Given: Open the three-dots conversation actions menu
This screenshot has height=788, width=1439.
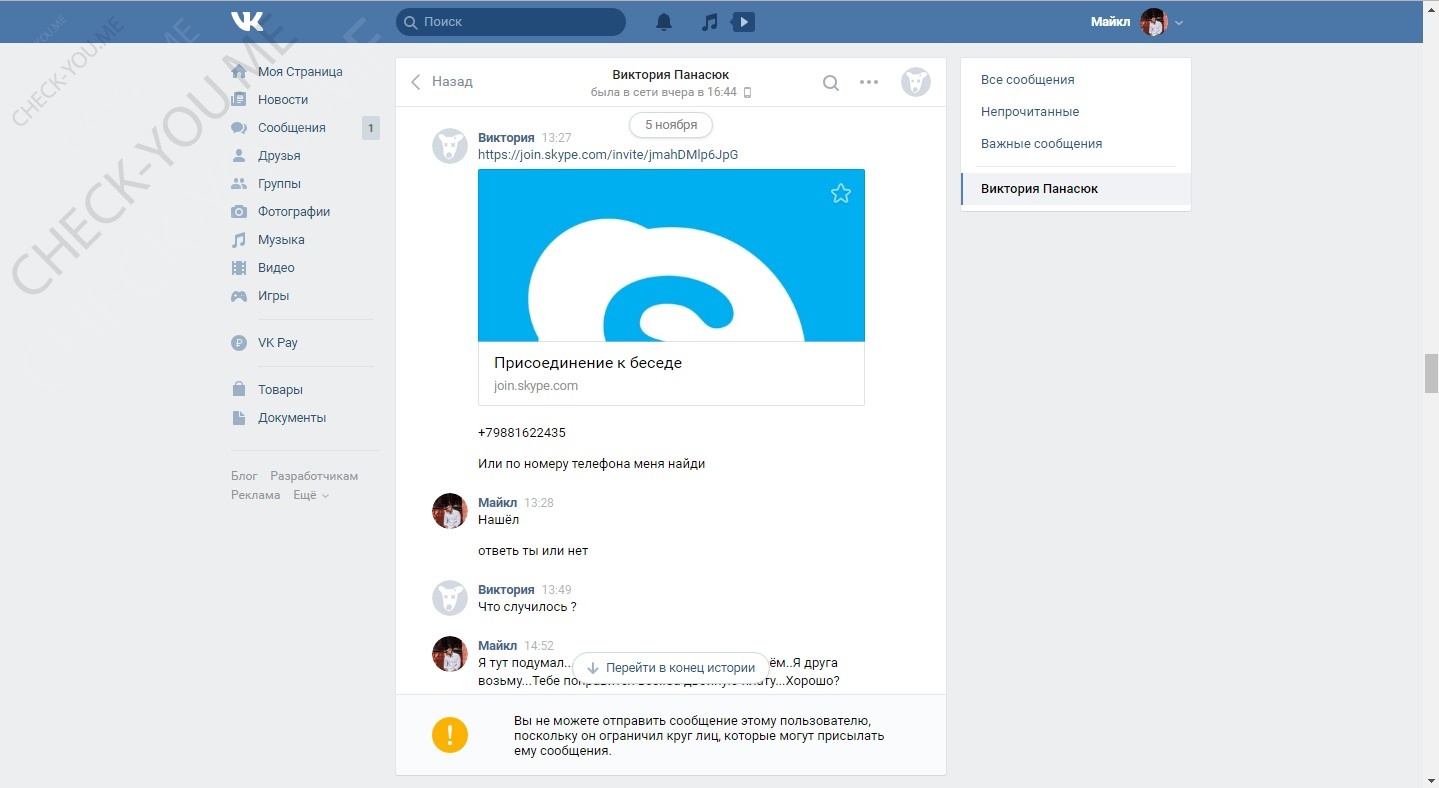Looking at the screenshot, I should pos(869,82).
